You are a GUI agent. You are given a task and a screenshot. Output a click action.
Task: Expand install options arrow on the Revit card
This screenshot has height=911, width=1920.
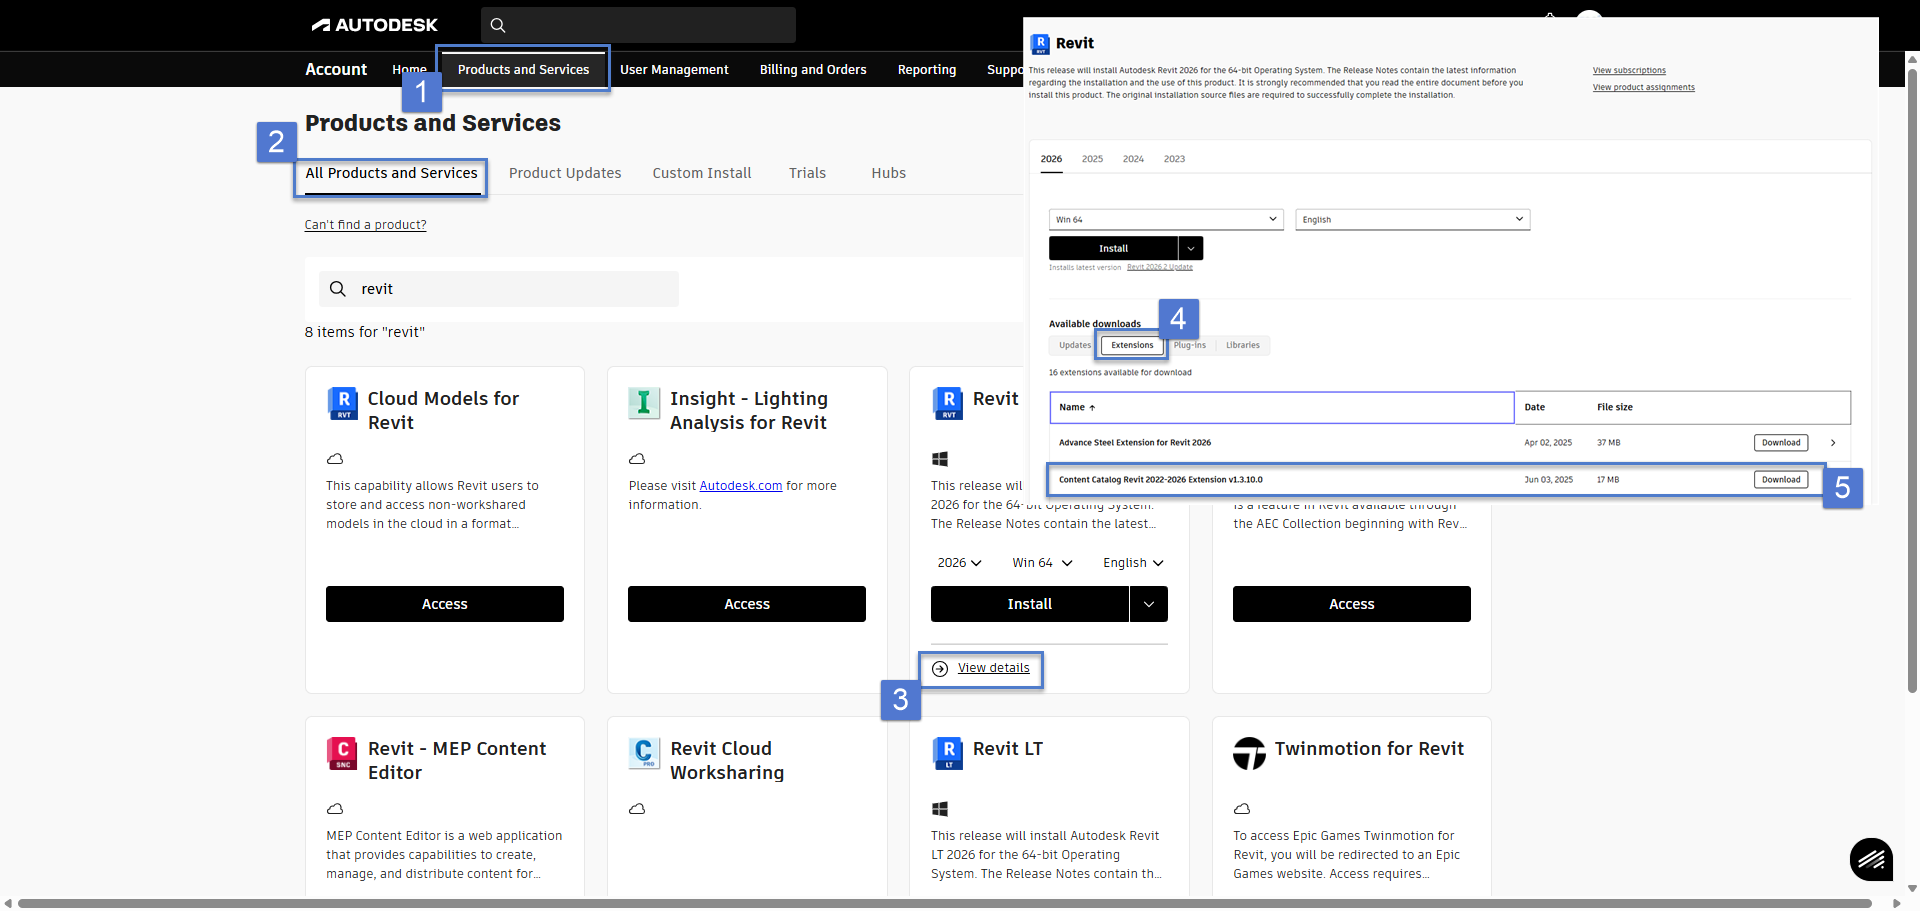coord(1149,604)
